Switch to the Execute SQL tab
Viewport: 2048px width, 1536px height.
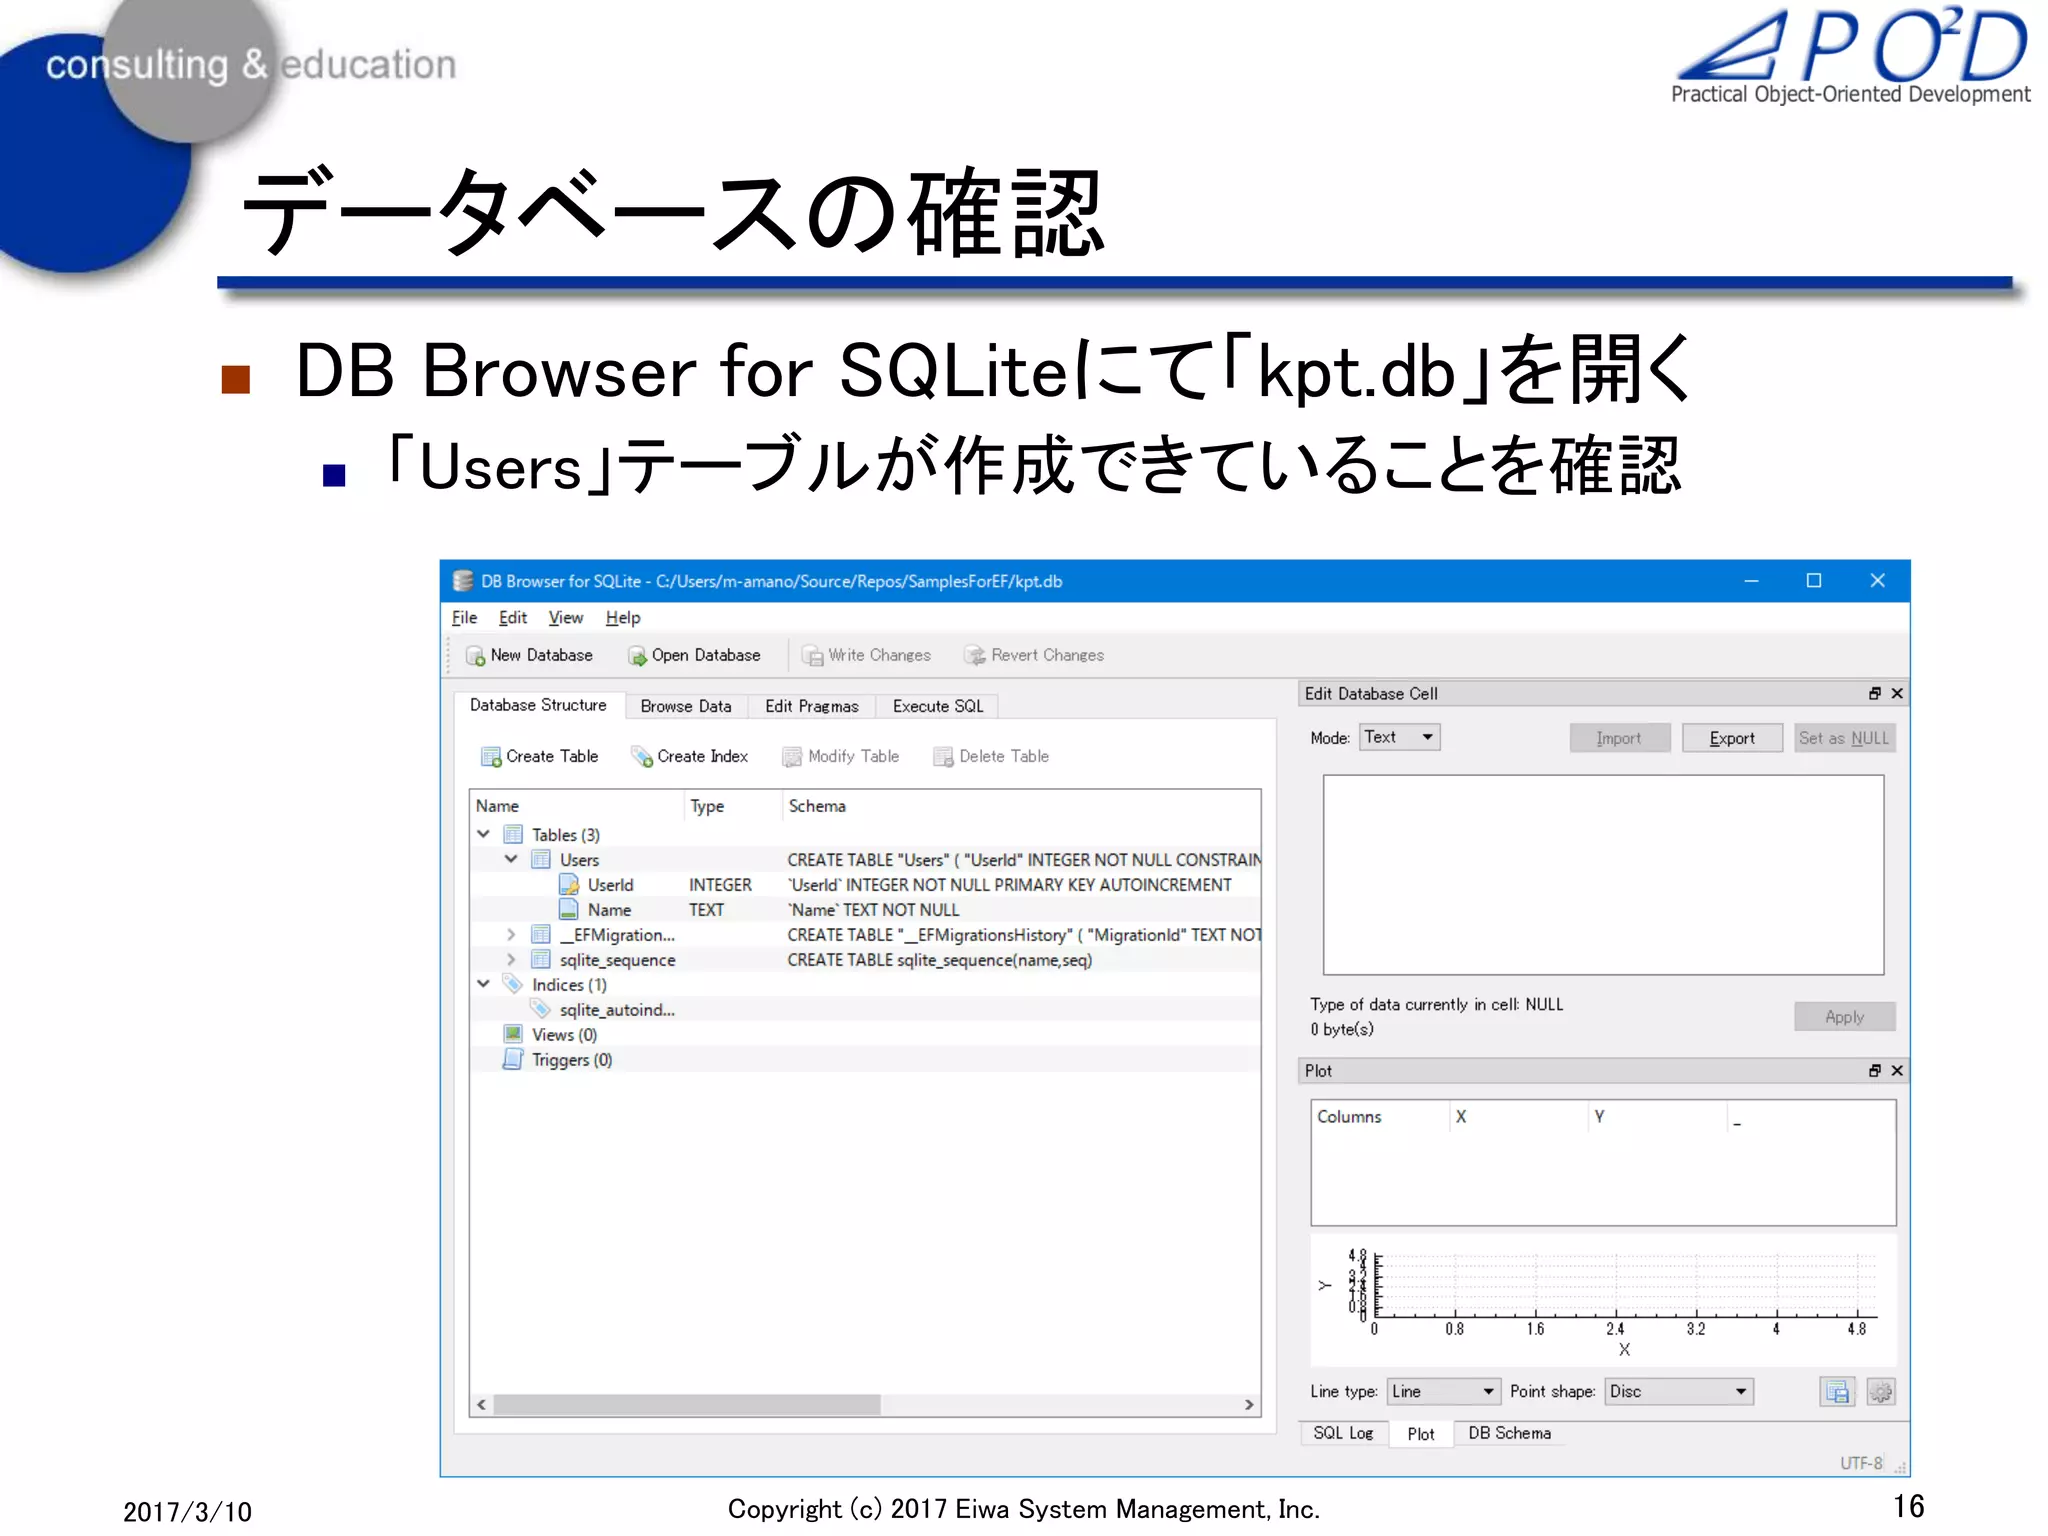[938, 706]
